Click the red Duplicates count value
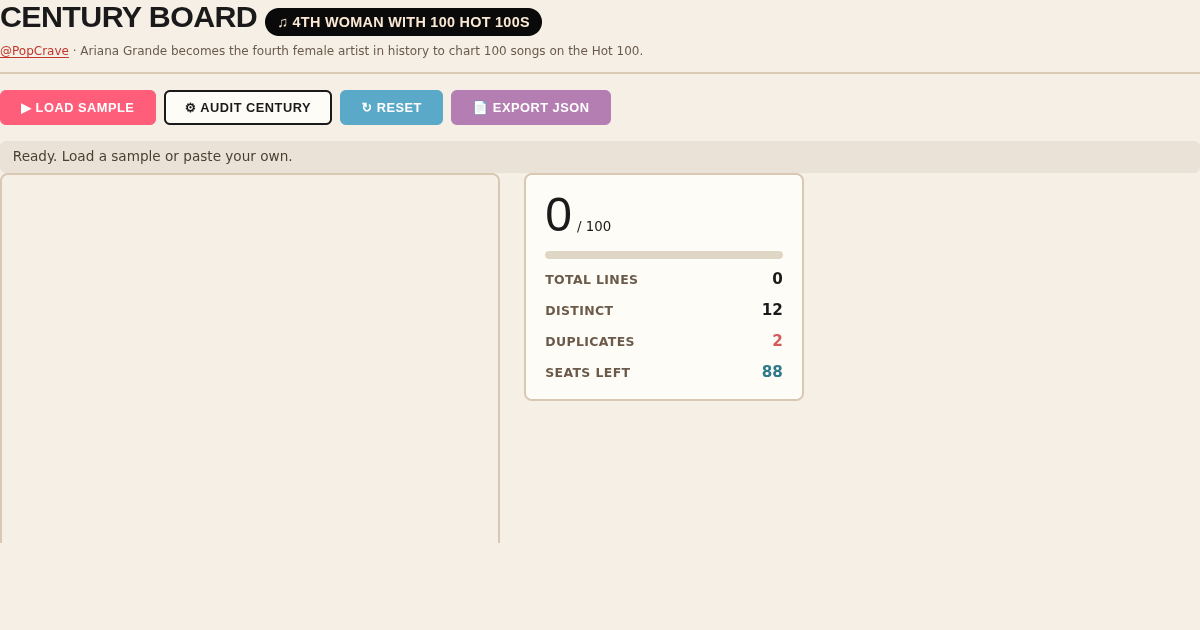This screenshot has height=630, width=1200. (x=777, y=341)
